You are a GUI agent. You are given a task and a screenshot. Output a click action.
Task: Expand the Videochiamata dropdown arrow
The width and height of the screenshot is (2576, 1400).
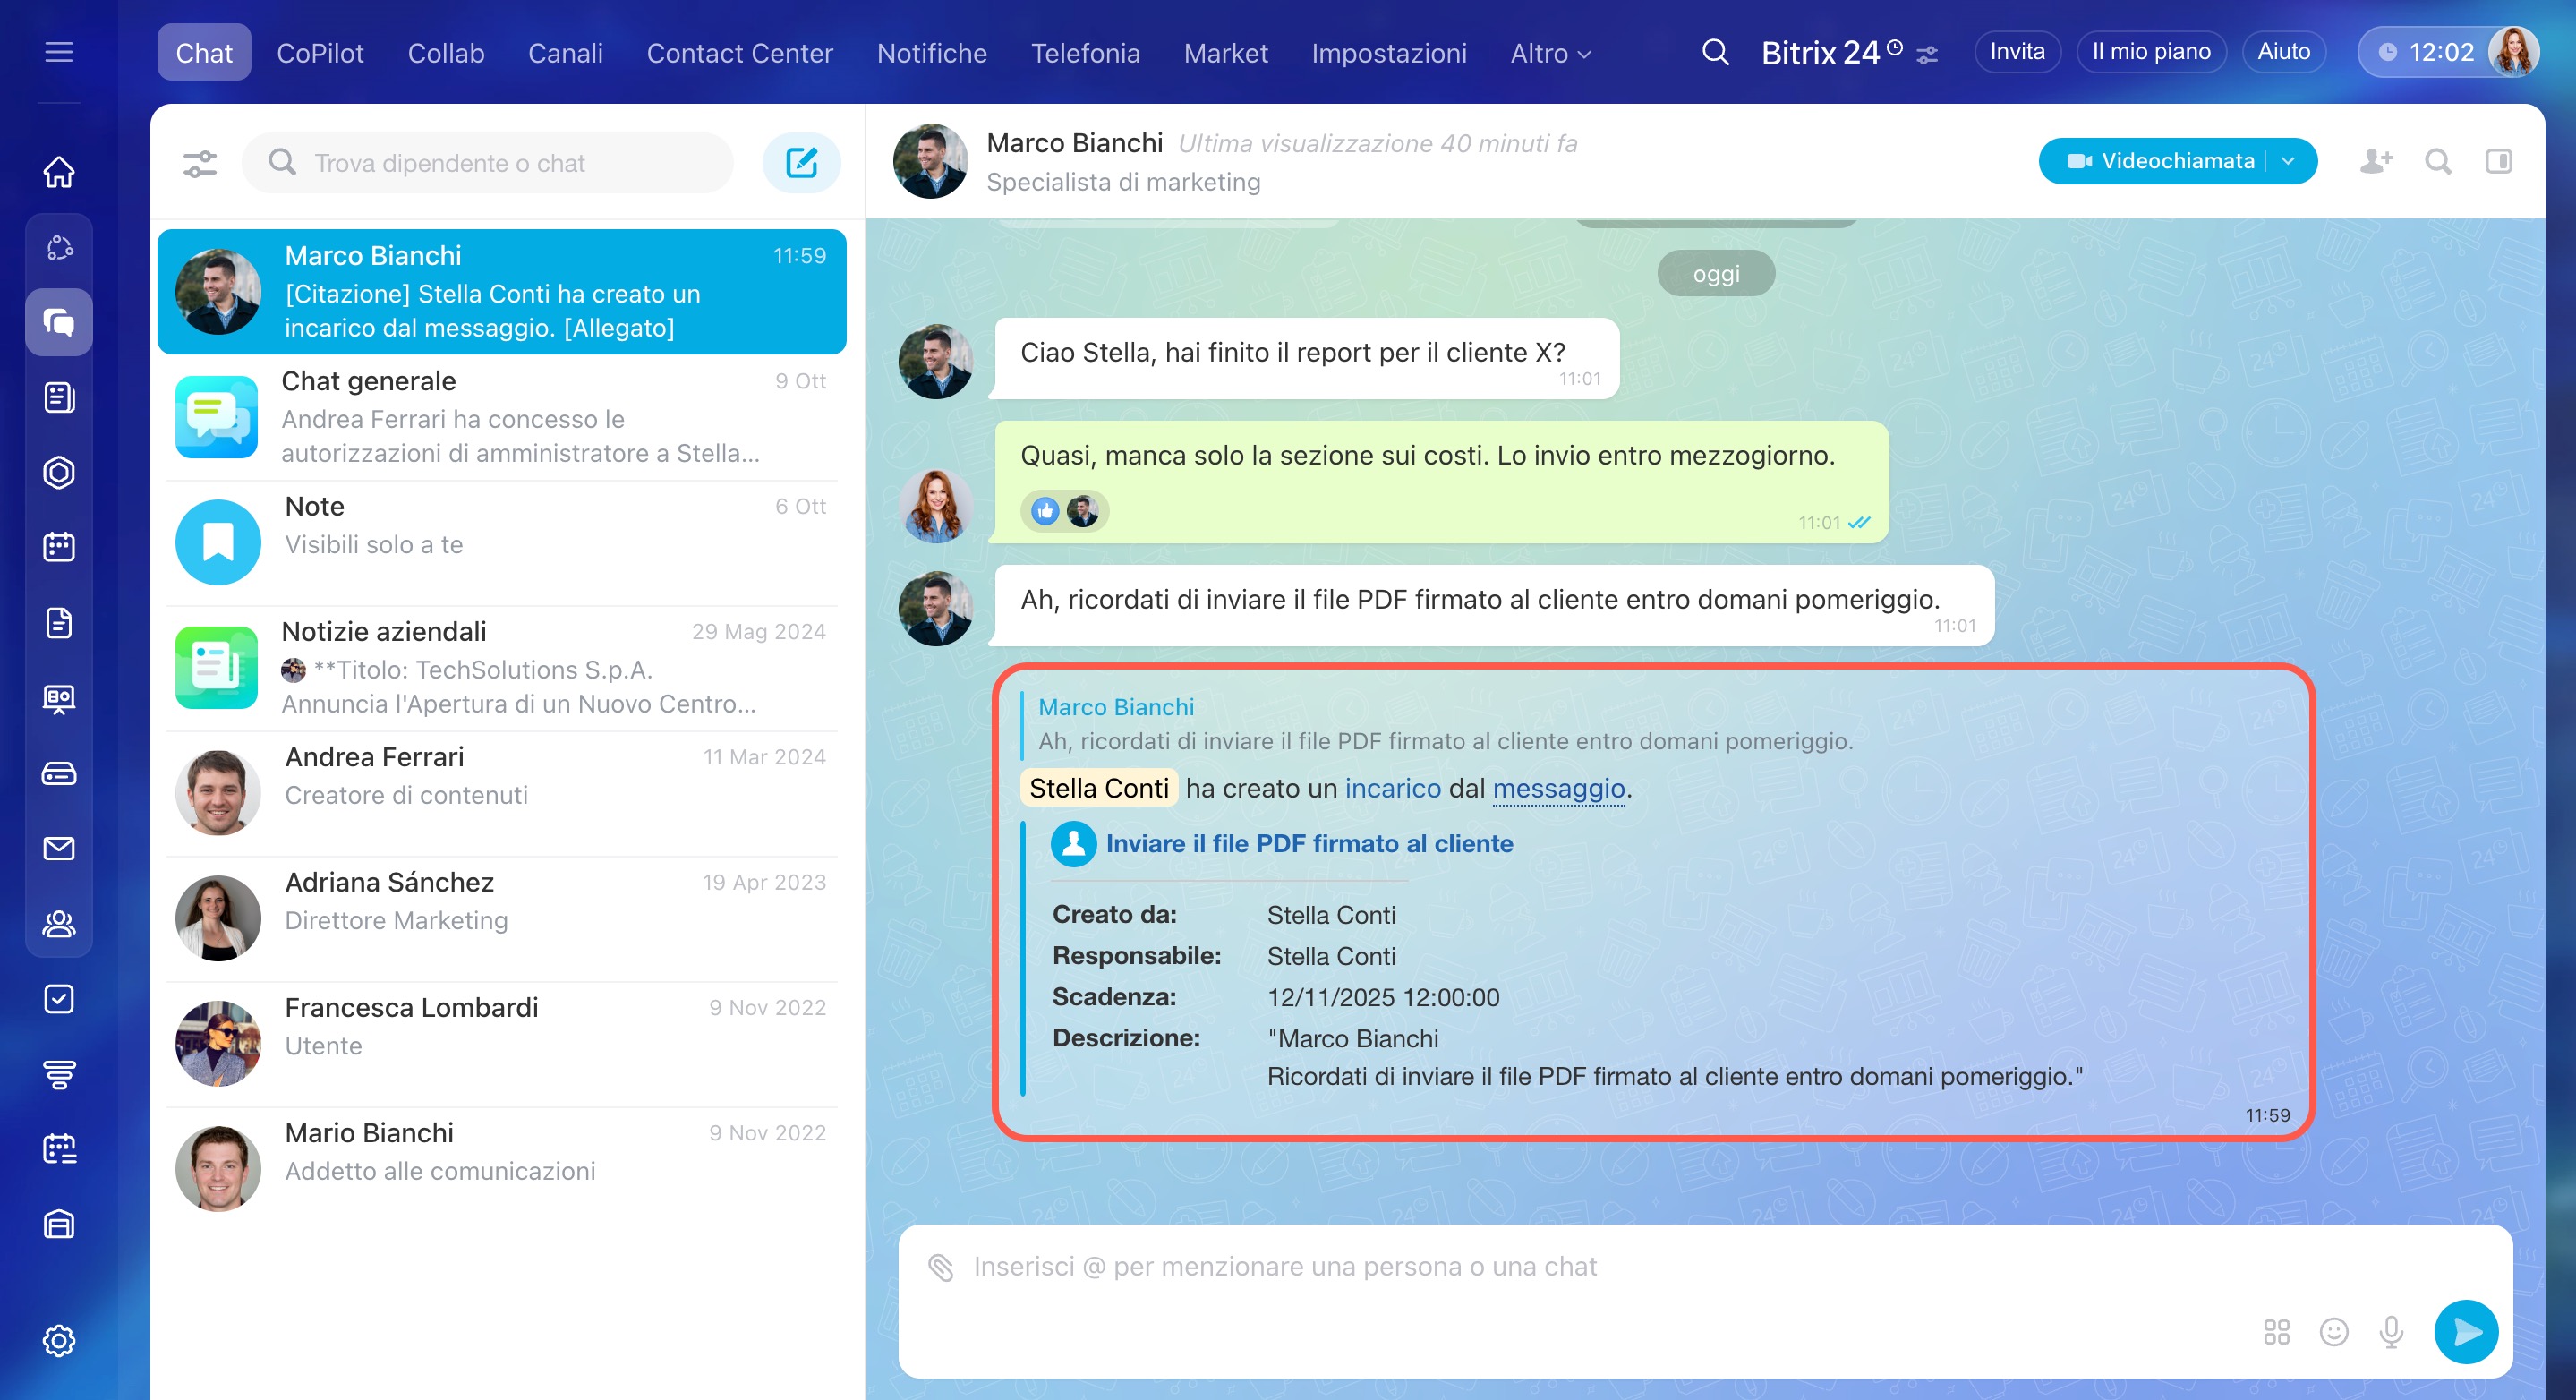click(2288, 161)
